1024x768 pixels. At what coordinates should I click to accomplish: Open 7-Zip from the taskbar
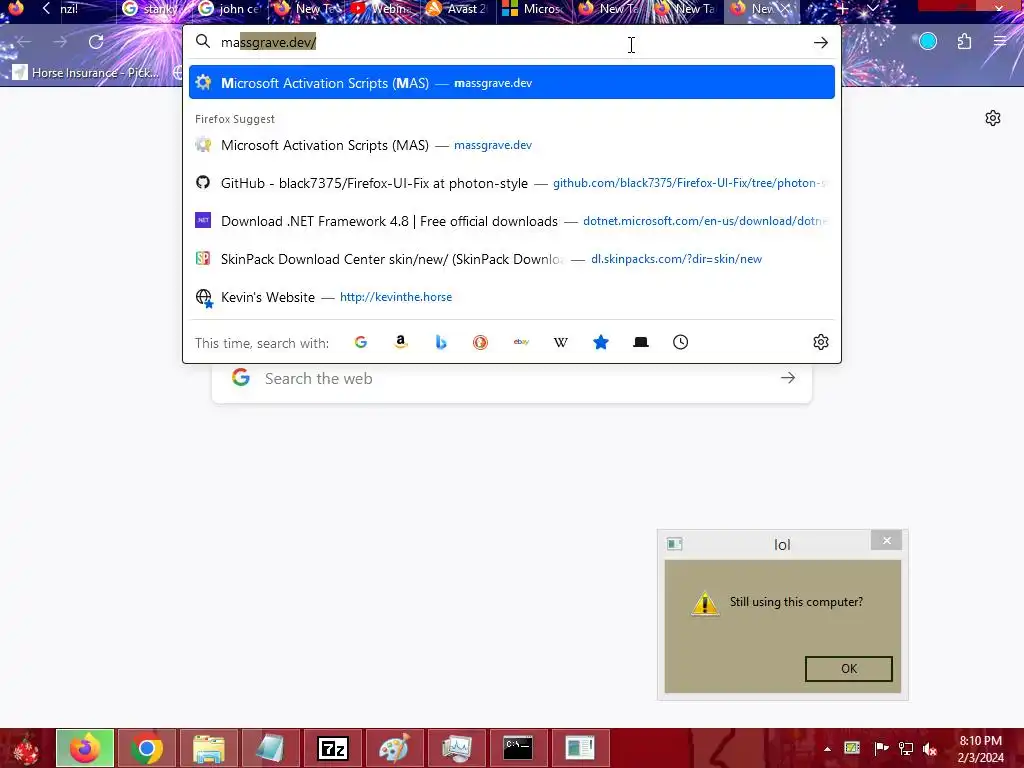[332, 748]
